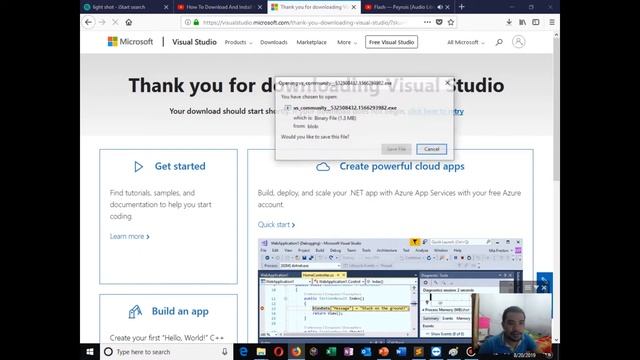Launch Opera browser from taskbar
This screenshot has width=640, height=360.
pyautogui.click(x=279, y=351)
